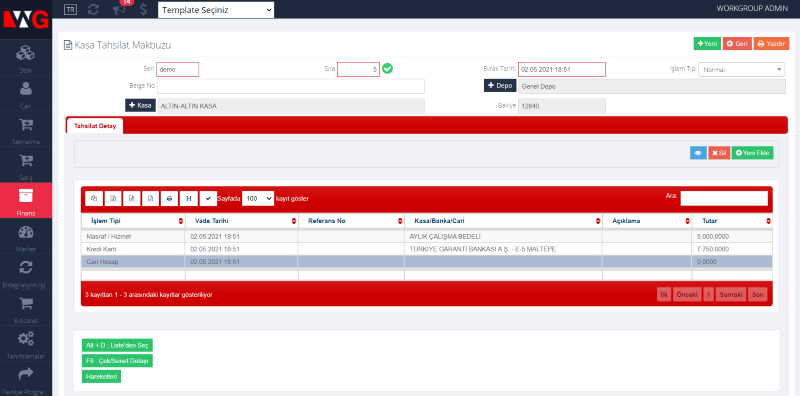Screen dimensions: 800x396
Task: Click the printer icon in table toolbar
Action: tap(169, 199)
